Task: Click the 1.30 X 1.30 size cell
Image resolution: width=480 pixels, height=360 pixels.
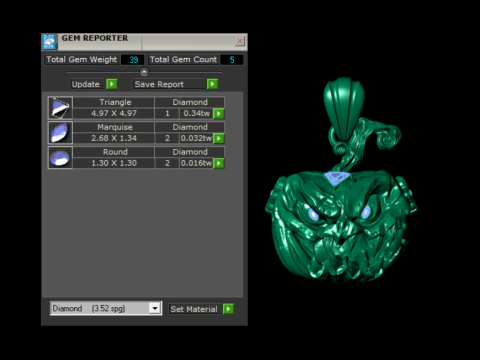Action: point(114,163)
